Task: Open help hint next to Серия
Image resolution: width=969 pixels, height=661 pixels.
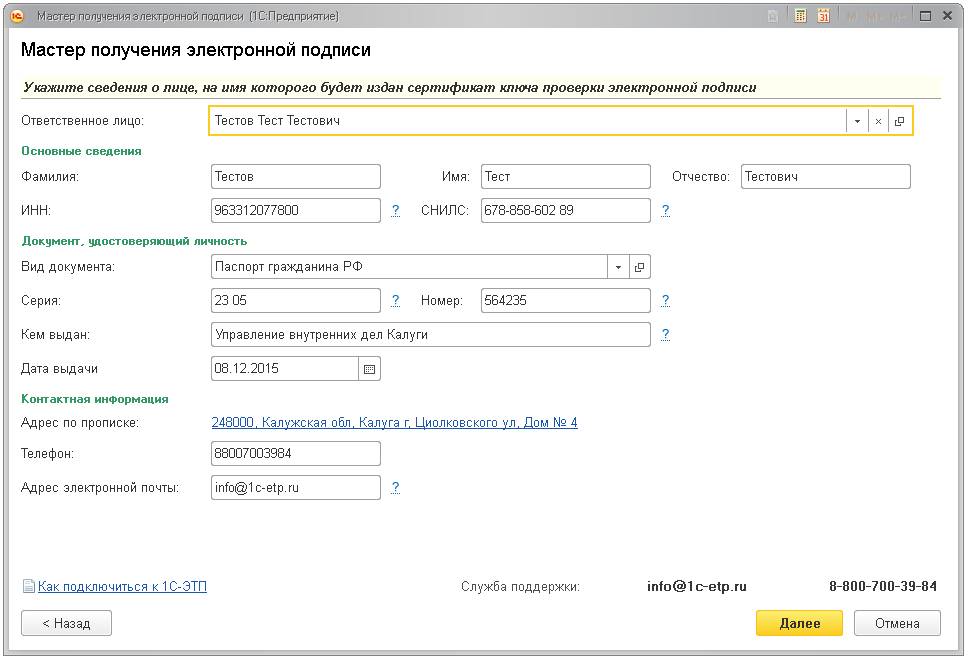Action: click(396, 301)
